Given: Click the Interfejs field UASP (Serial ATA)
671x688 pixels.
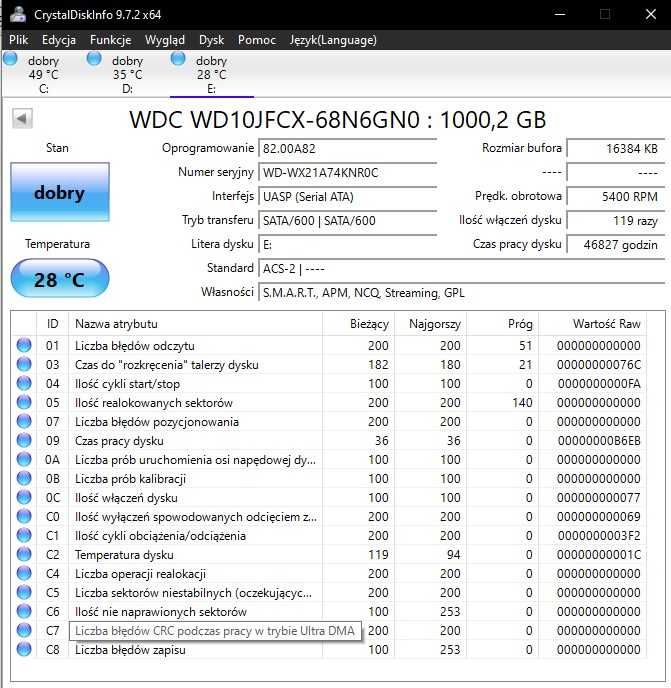Looking at the screenshot, I should pos(348,197).
